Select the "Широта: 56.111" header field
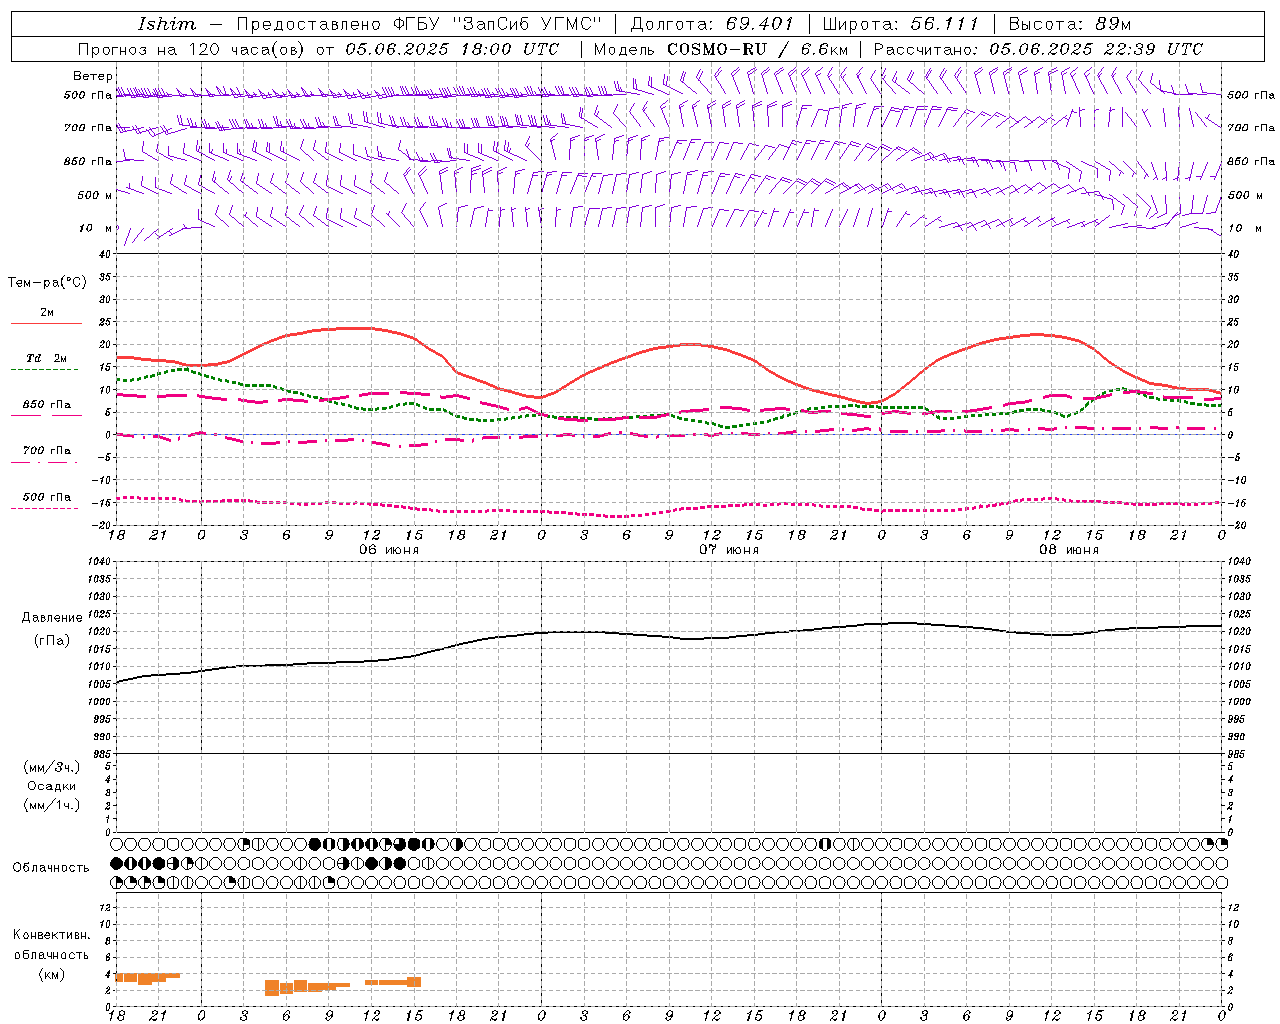Viewport: 1280px width, 1024px height. (x=900, y=24)
